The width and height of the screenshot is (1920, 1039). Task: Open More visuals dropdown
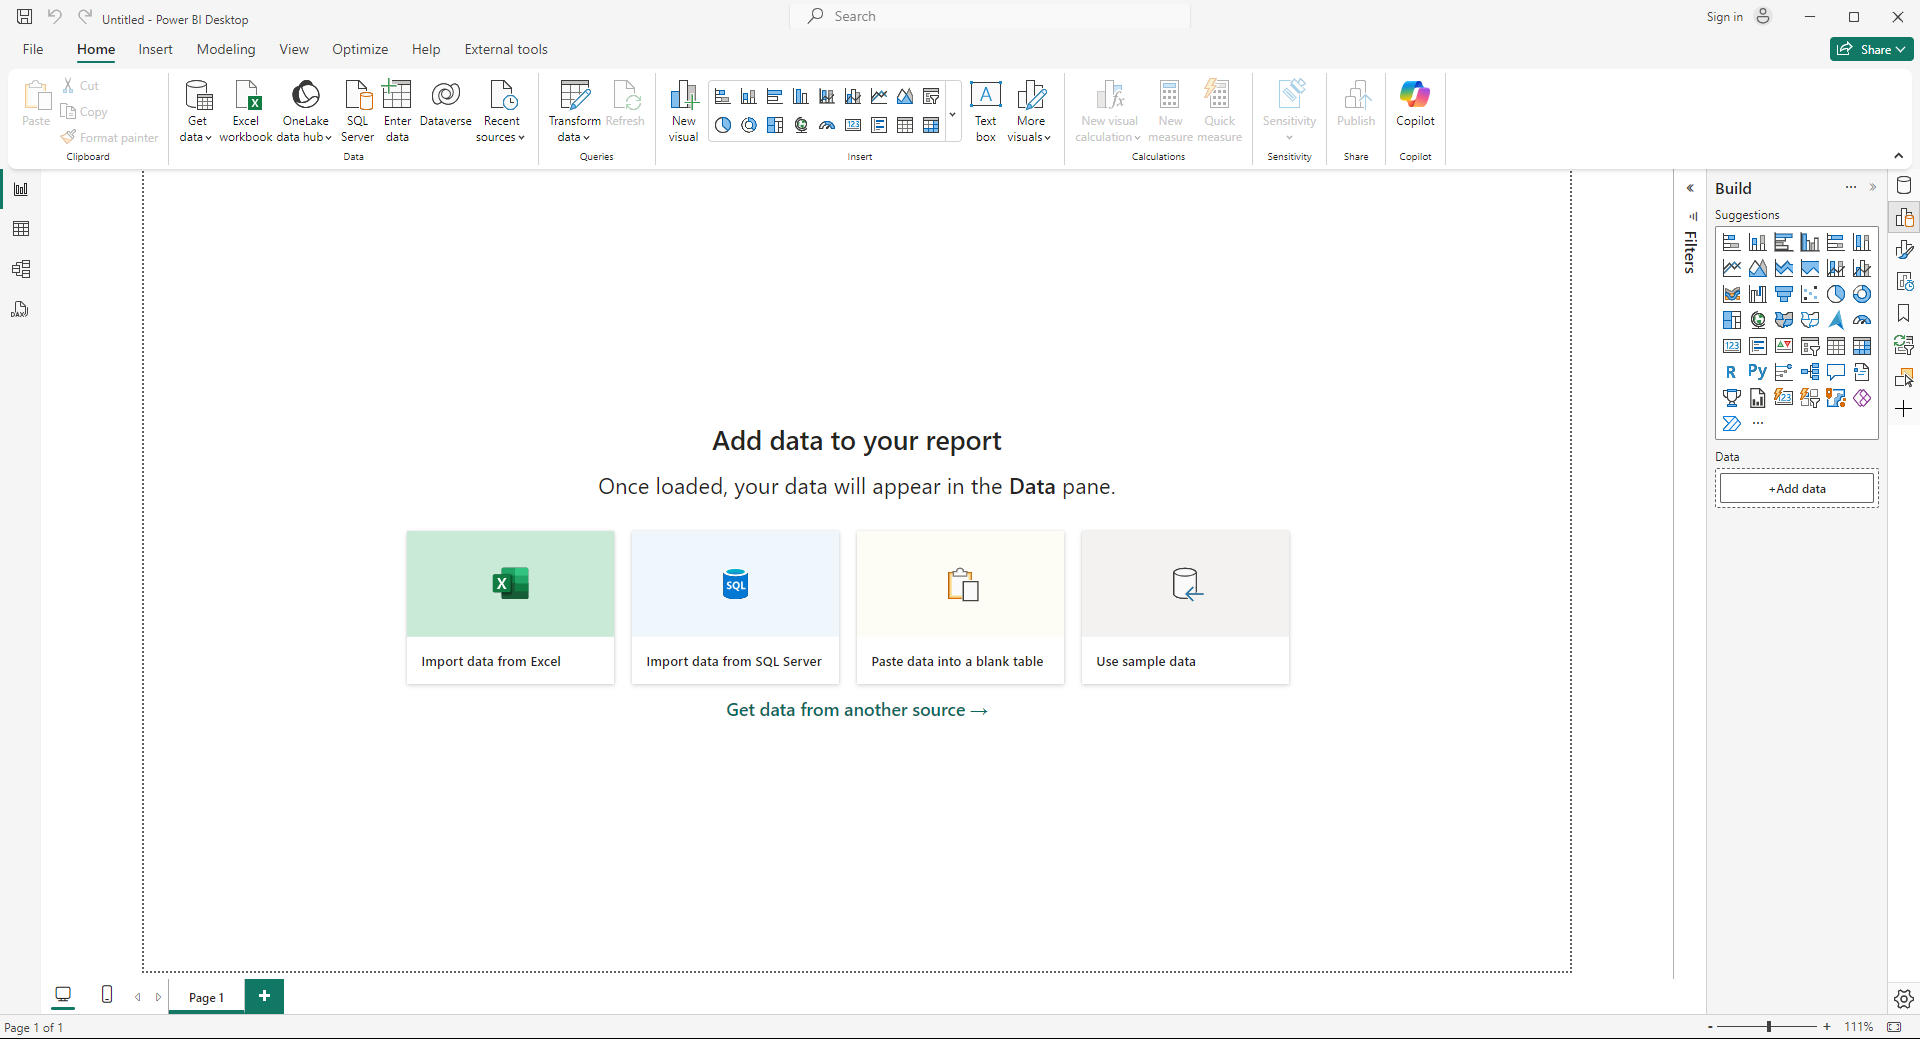1030,111
